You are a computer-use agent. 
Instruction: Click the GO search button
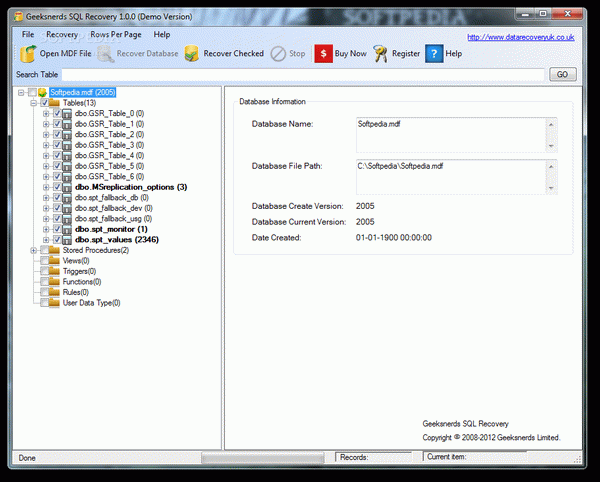click(562, 74)
